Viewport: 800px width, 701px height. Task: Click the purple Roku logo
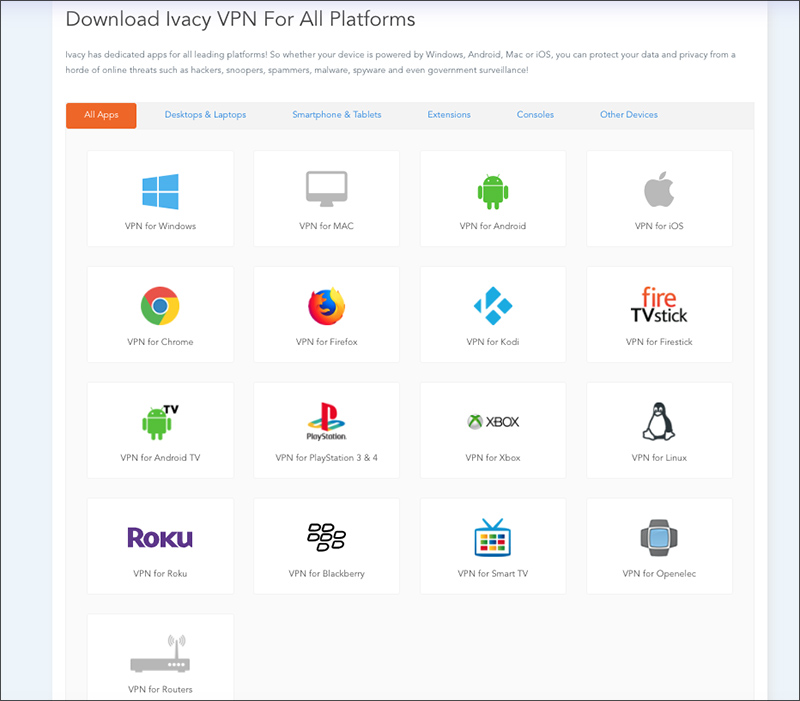pos(160,538)
